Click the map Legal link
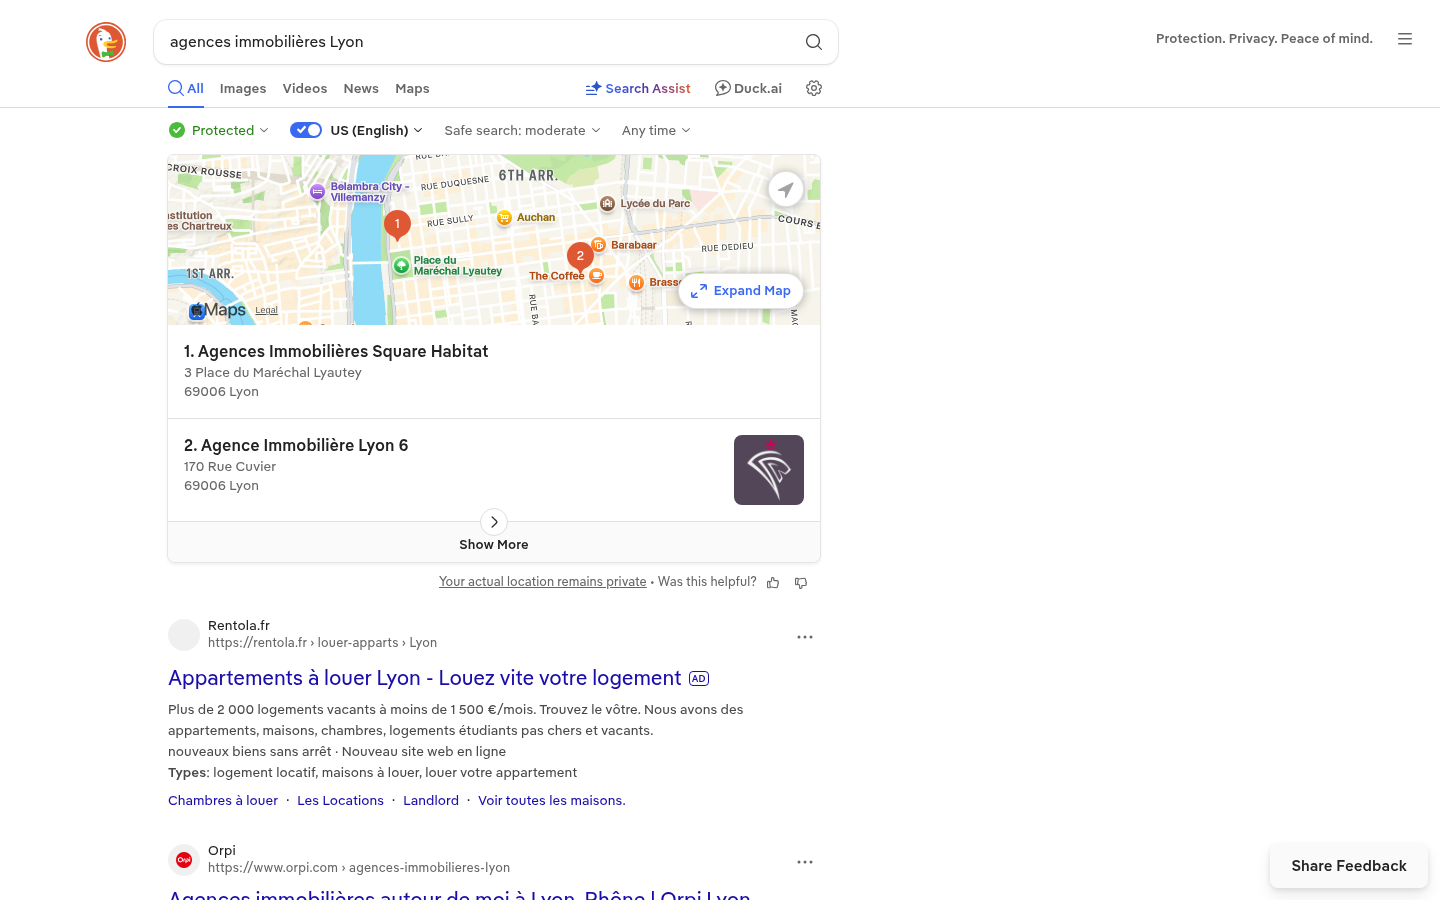Image resolution: width=1440 pixels, height=900 pixels. pyautogui.click(x=266, y=310)
